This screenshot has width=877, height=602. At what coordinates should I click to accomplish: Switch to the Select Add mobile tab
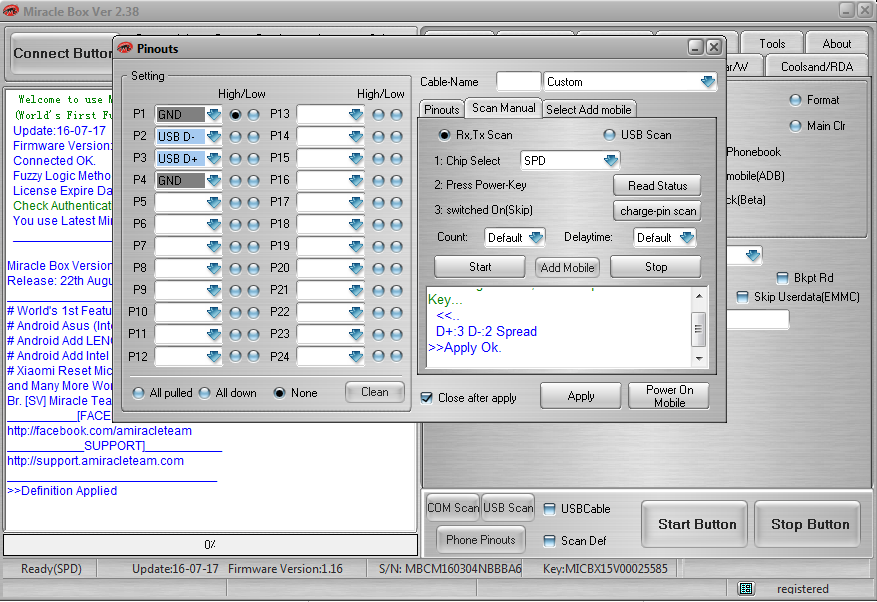(x=588, y=110)
